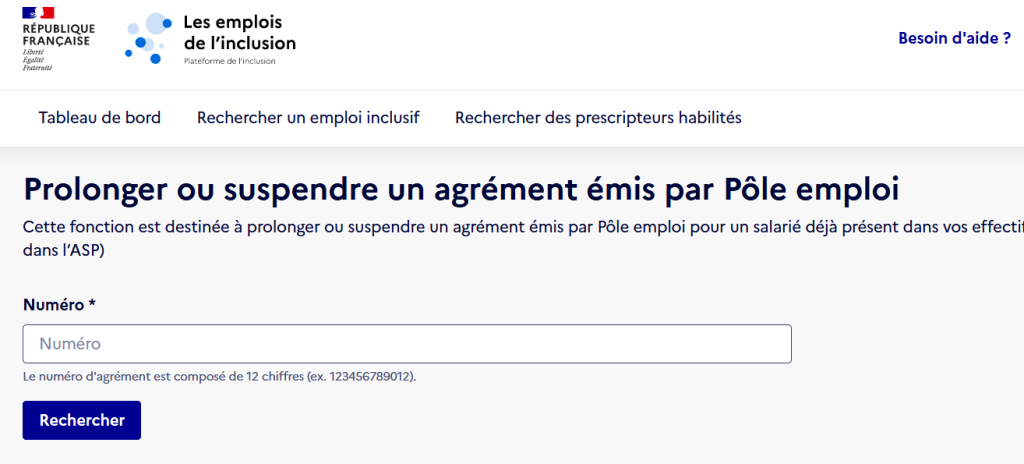This screenshot has height=464, width=1024.
Task: Click the Marianne French flag emblem
Action: coord(38,13)
